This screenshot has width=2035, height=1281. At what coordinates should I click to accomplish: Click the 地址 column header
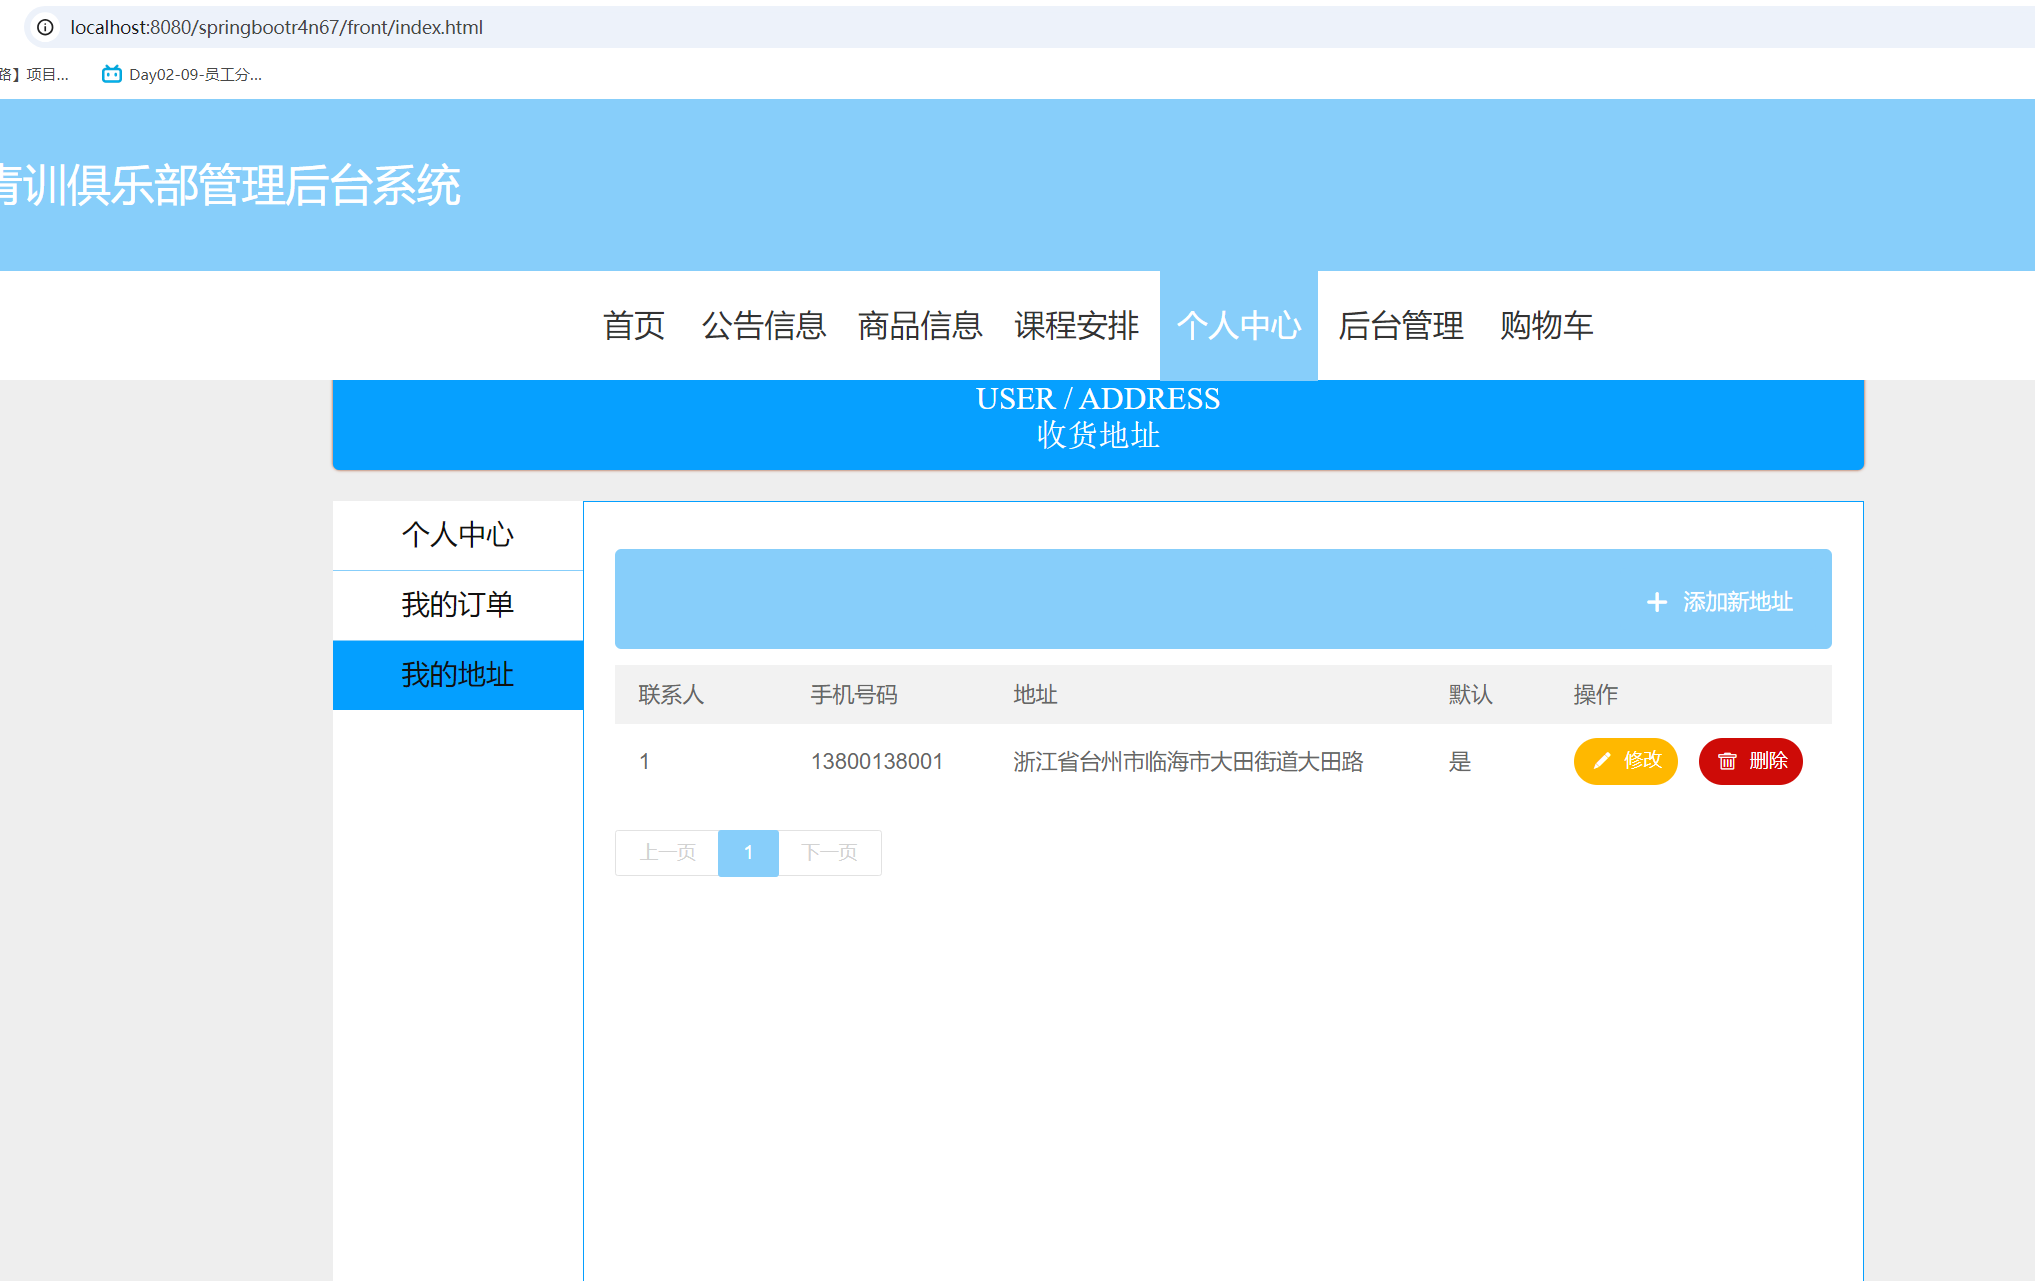point(1035,695)
